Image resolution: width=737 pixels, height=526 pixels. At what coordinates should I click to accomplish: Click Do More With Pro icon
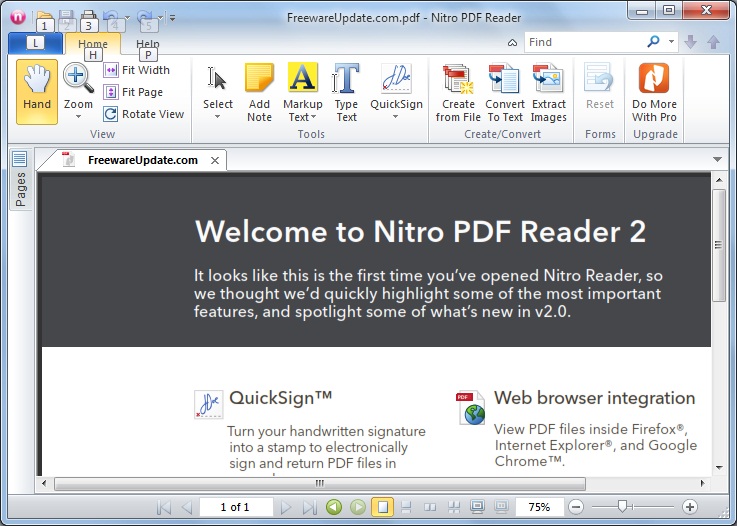[x=654, y=79]
